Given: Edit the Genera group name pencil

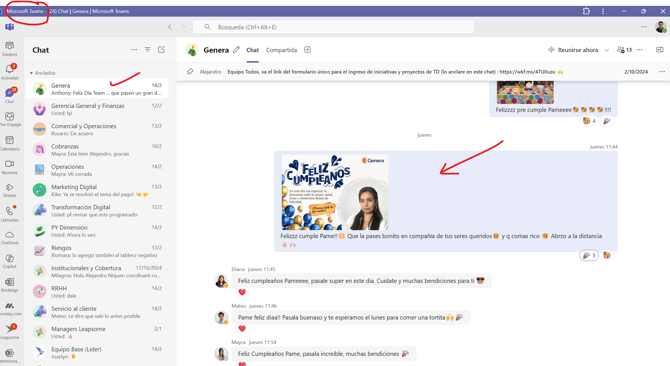Looking at the screenshot, I should (x=236, y=50).
